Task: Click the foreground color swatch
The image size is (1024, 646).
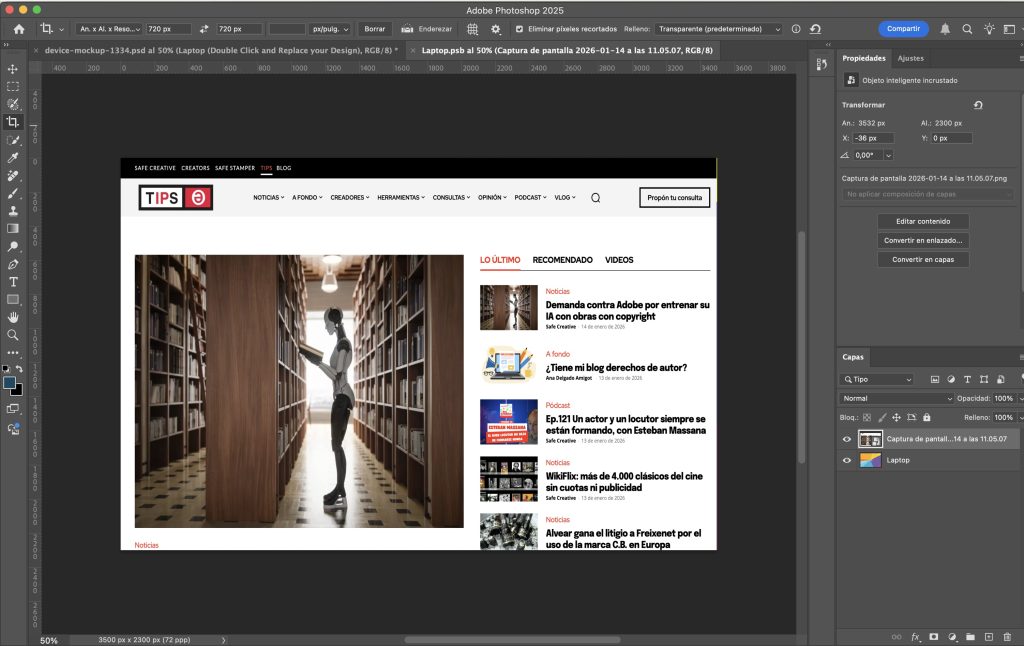Action: click(10, 382)
